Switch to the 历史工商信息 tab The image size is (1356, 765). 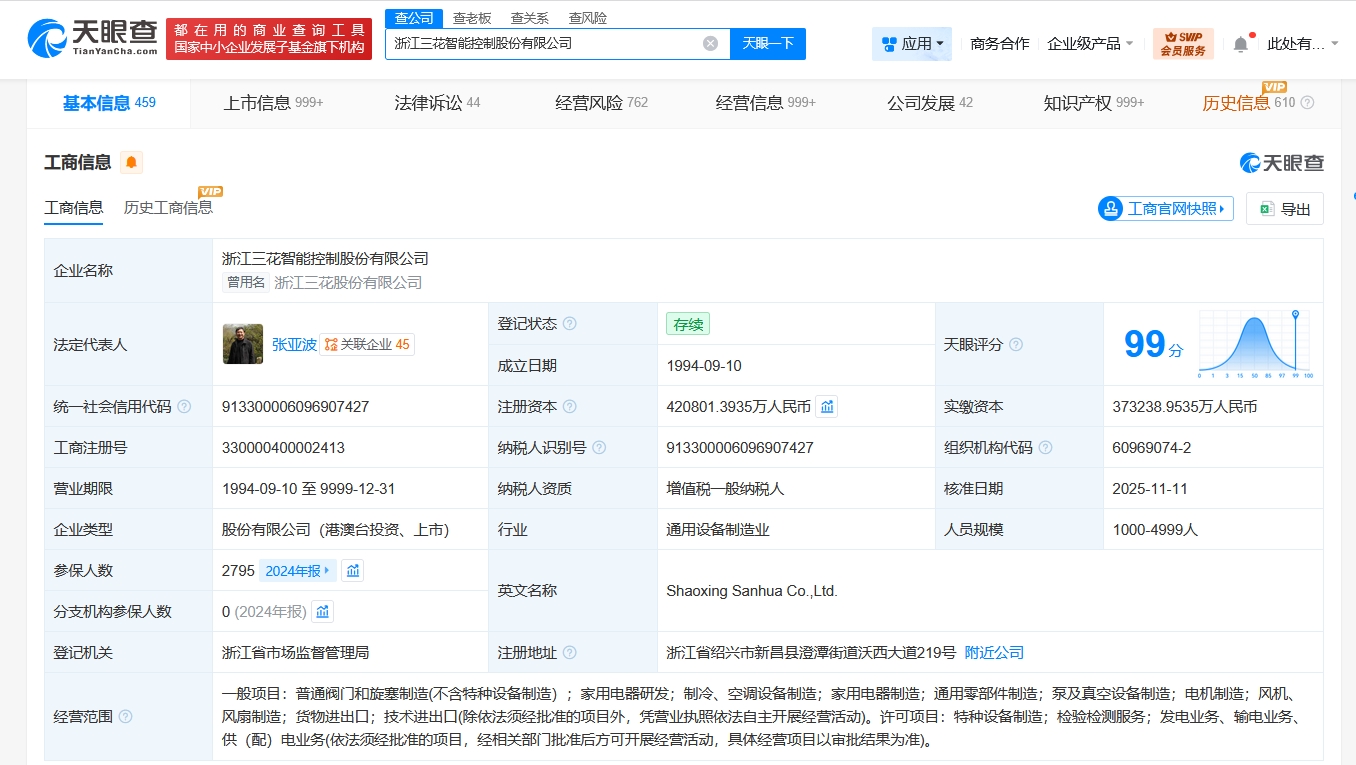168,208
